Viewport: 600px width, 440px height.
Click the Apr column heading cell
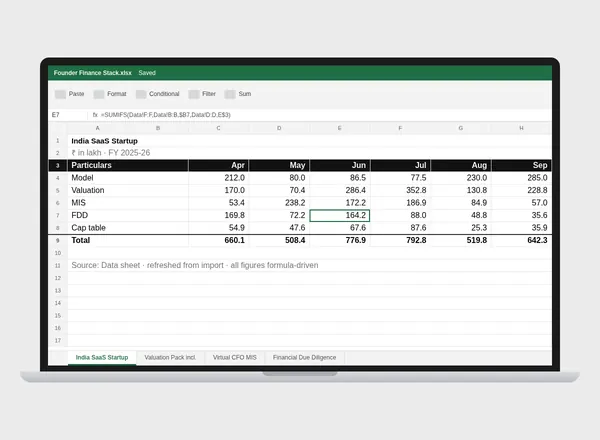[x=218, y=165]
